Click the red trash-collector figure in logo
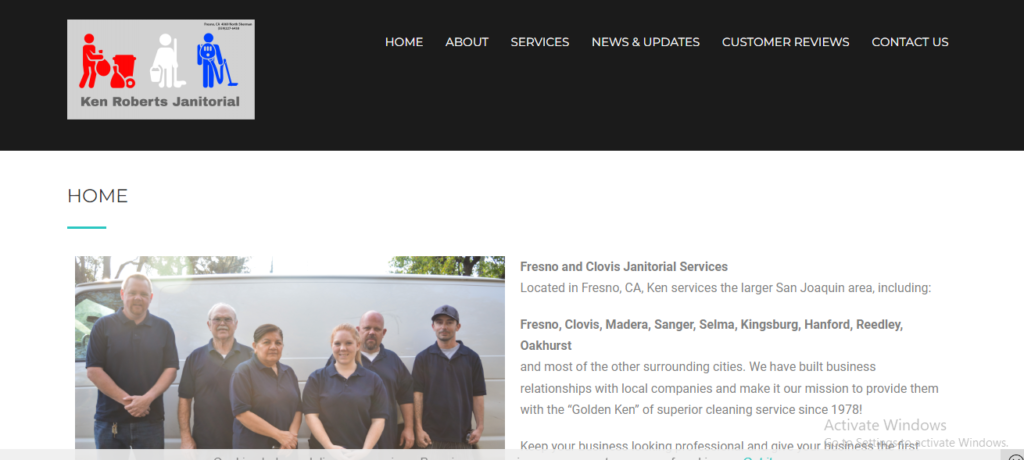 coord(108,61)
